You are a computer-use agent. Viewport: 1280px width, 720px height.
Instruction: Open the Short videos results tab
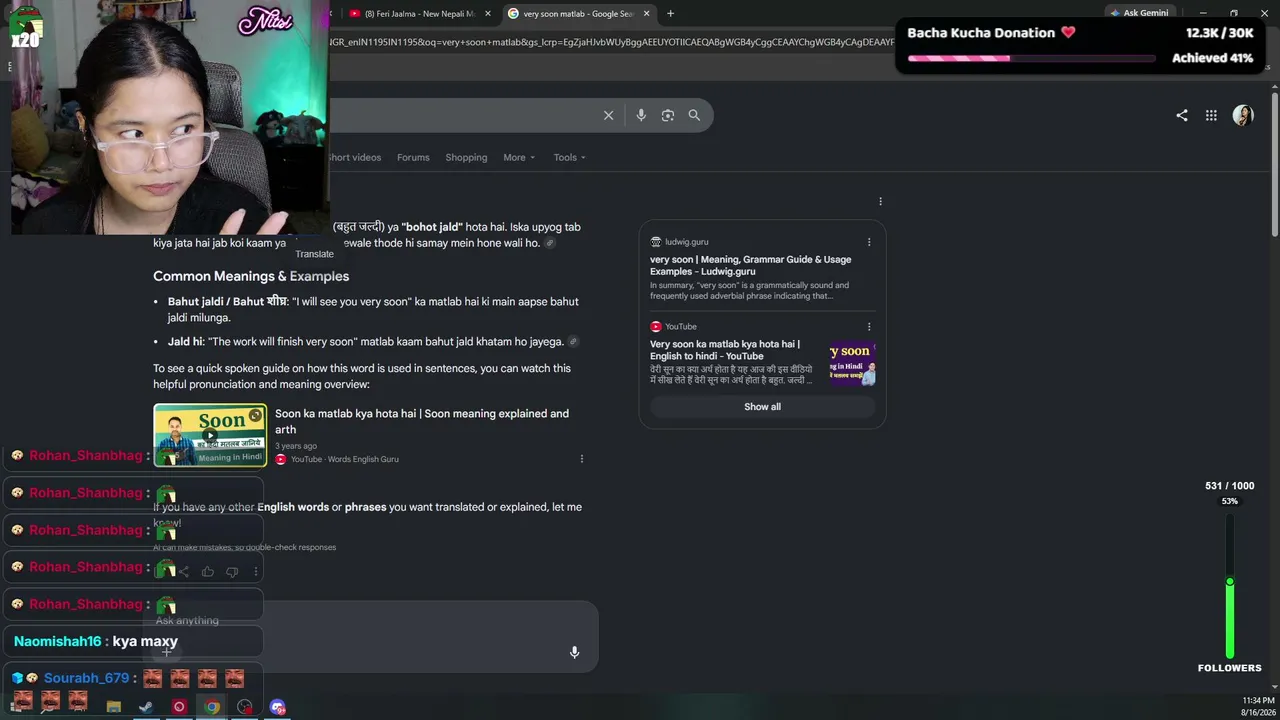[354, 157]
